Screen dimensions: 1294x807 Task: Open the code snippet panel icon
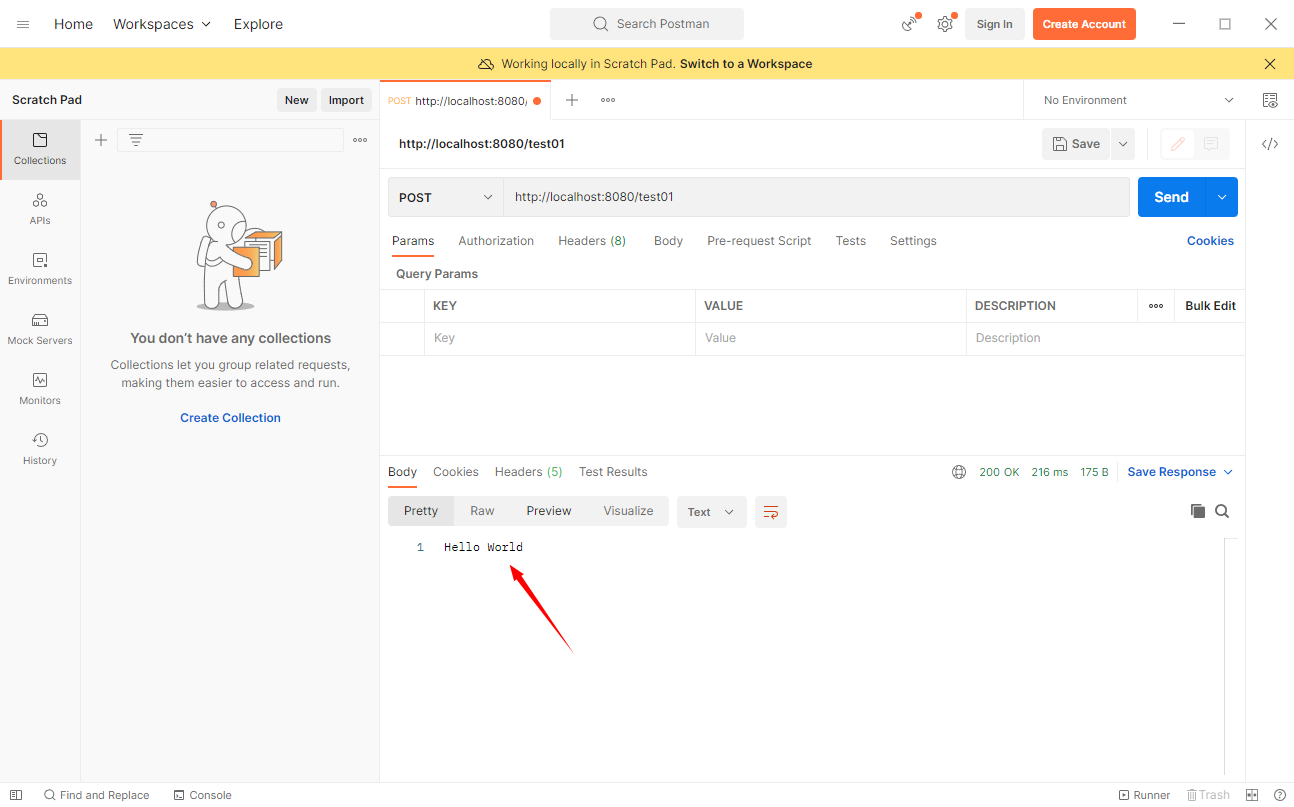click(x=1270, y=144)
